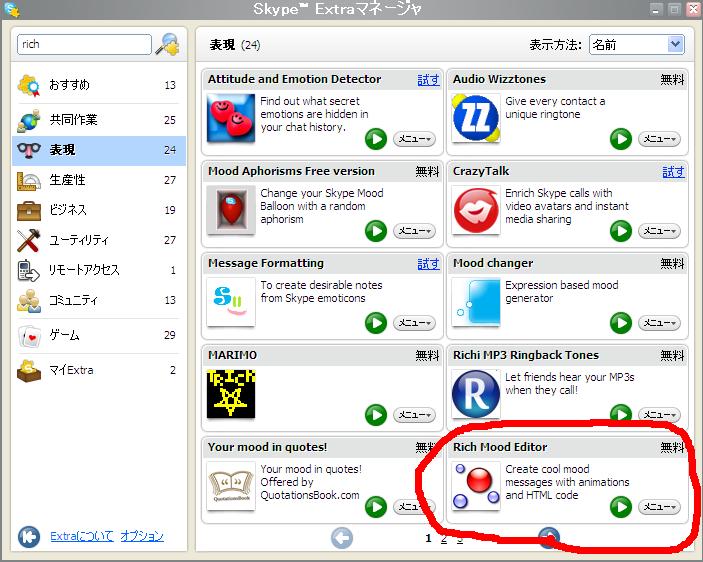Start Attitude and Emotion Detector green play button
This screenshot has width=703, height=562.
click(376, 139)
